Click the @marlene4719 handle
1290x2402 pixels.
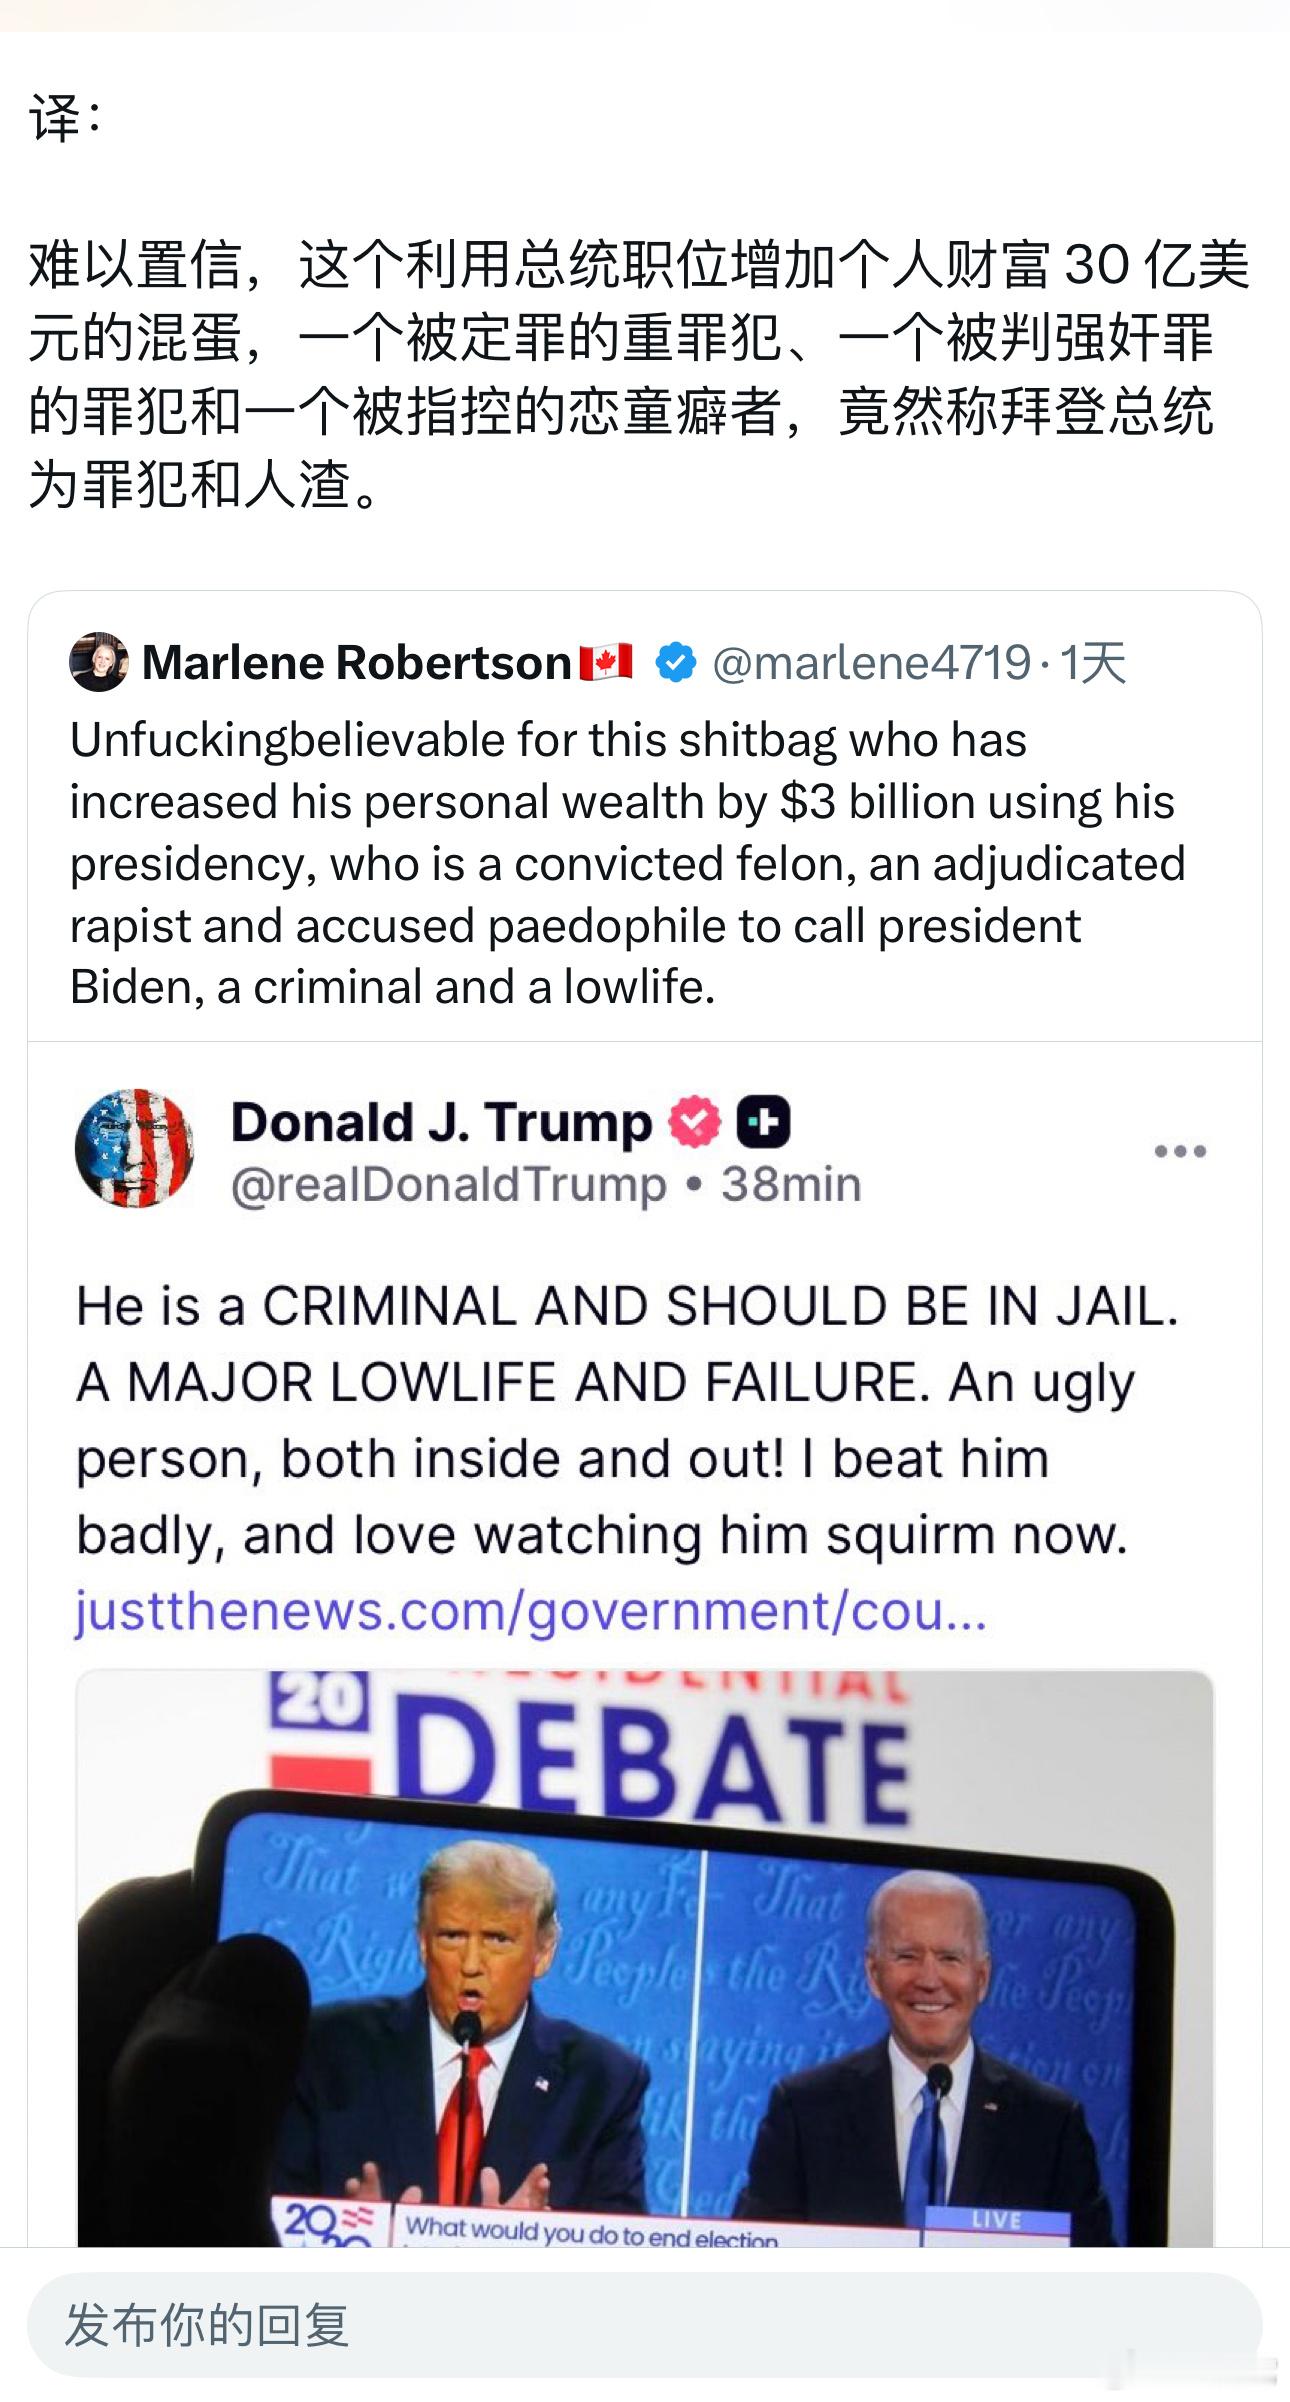pyautogui.click(x=870, y=662)
